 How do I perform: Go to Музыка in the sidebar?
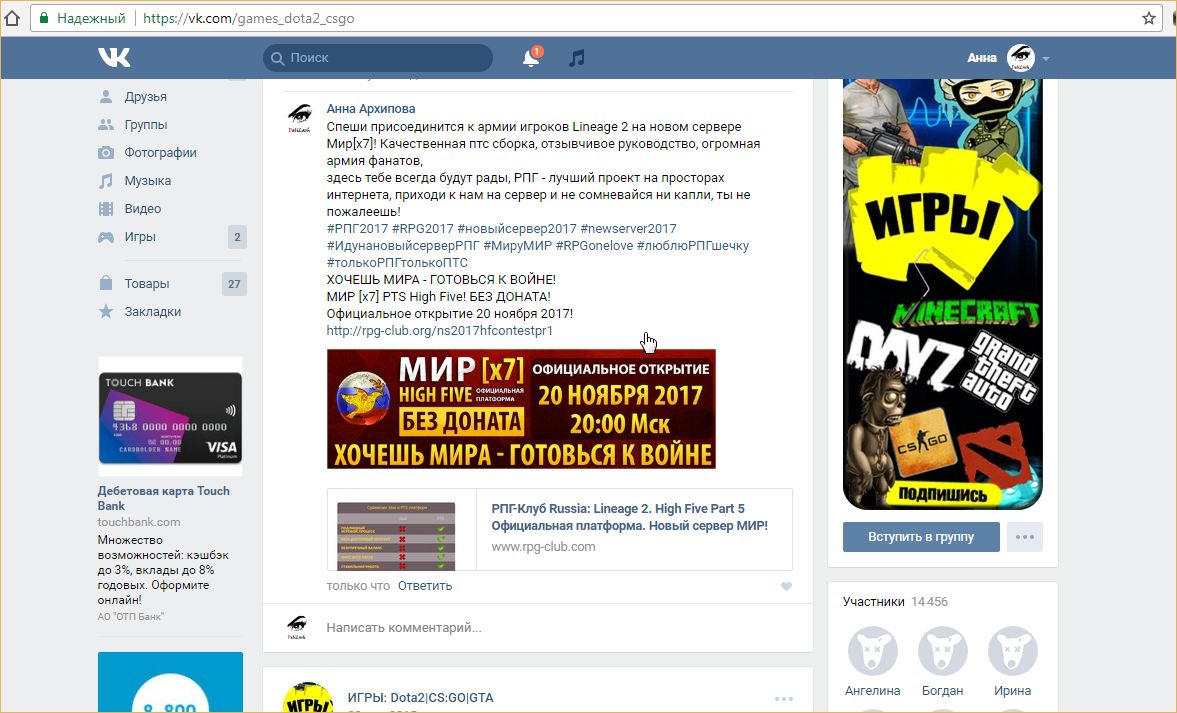point(147,181)
